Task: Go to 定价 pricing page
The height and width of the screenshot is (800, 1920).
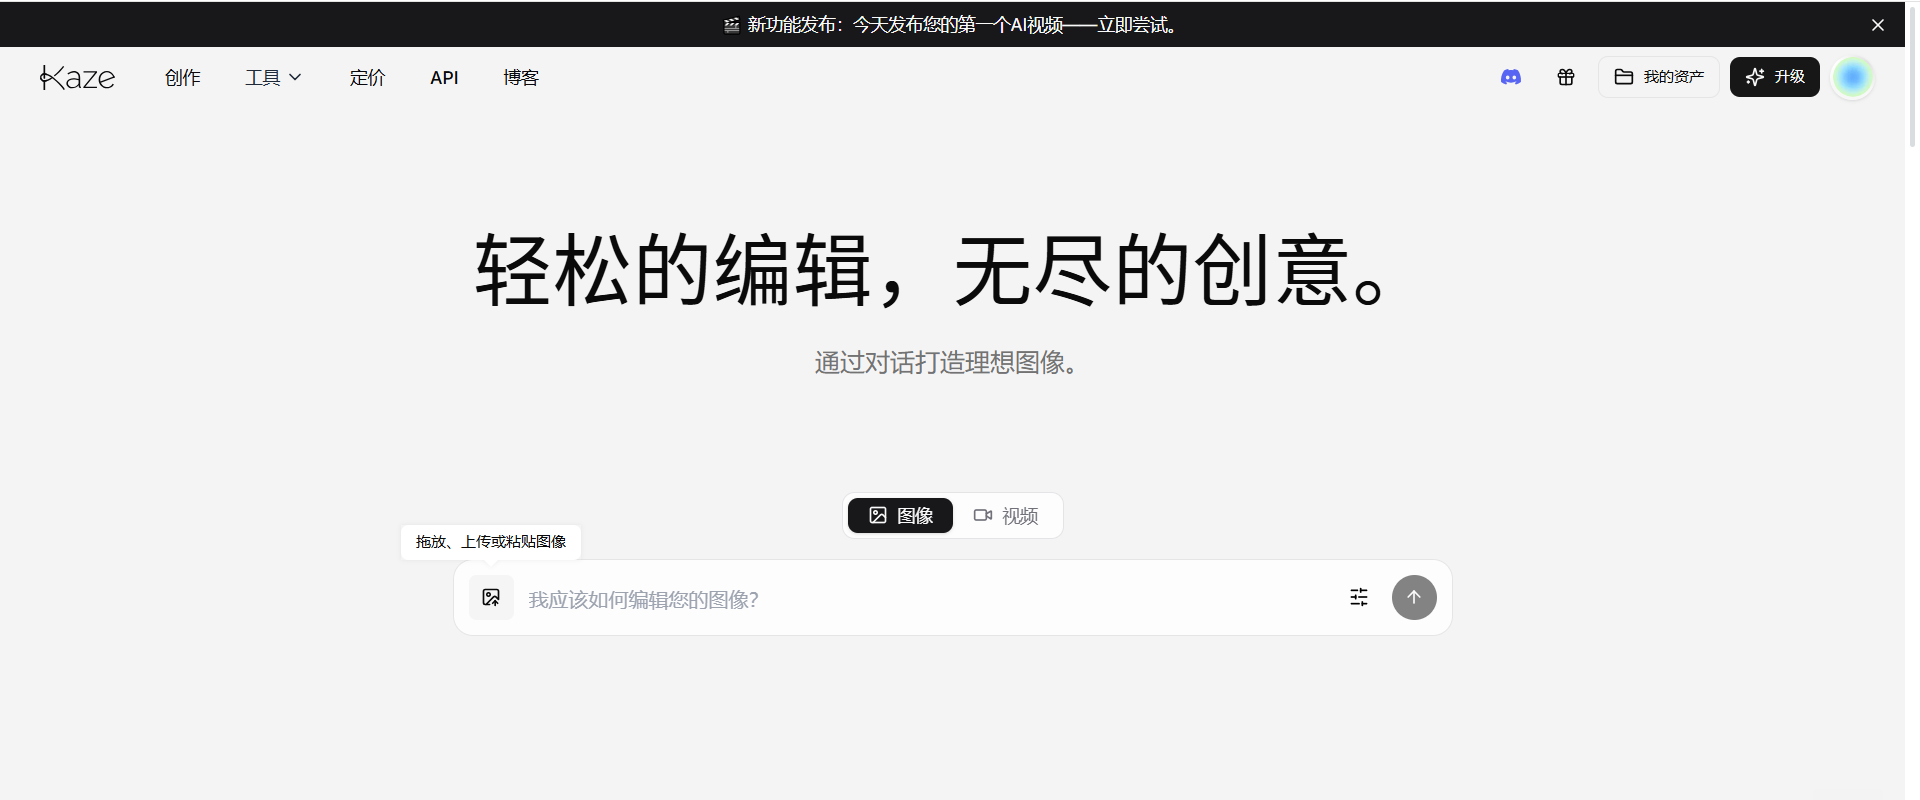Action: point(367,77)
